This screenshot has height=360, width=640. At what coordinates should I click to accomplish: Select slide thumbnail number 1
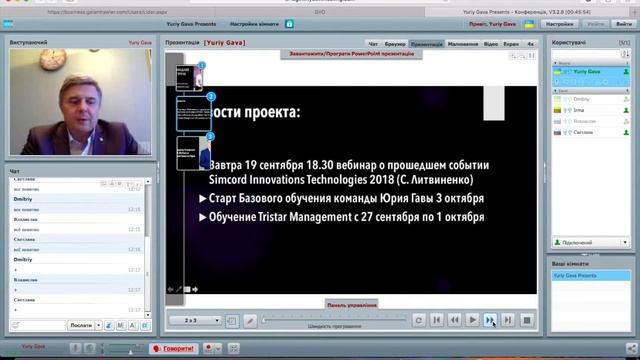189,78
